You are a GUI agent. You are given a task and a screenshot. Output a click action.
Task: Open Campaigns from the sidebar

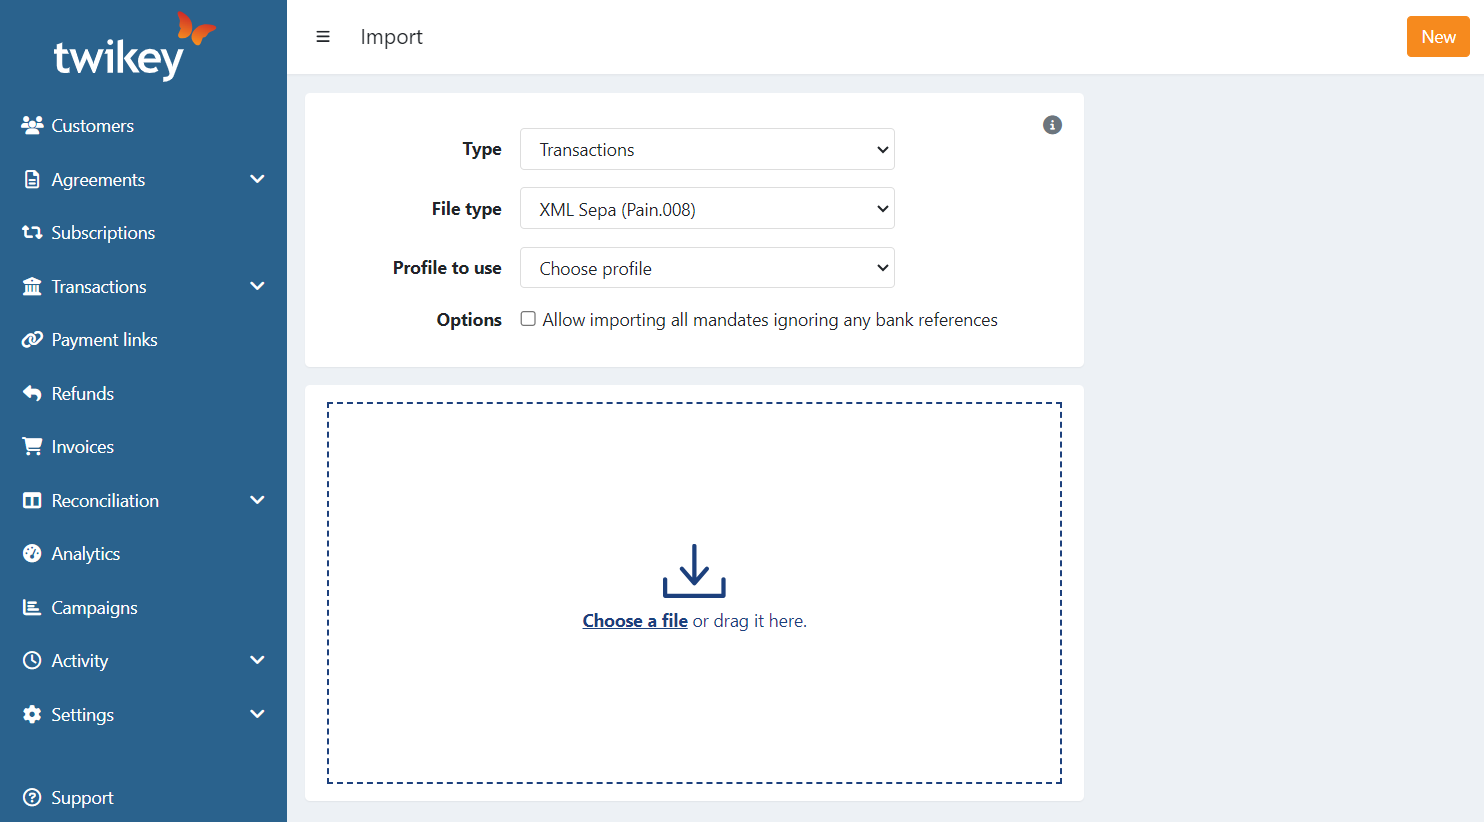94,608
